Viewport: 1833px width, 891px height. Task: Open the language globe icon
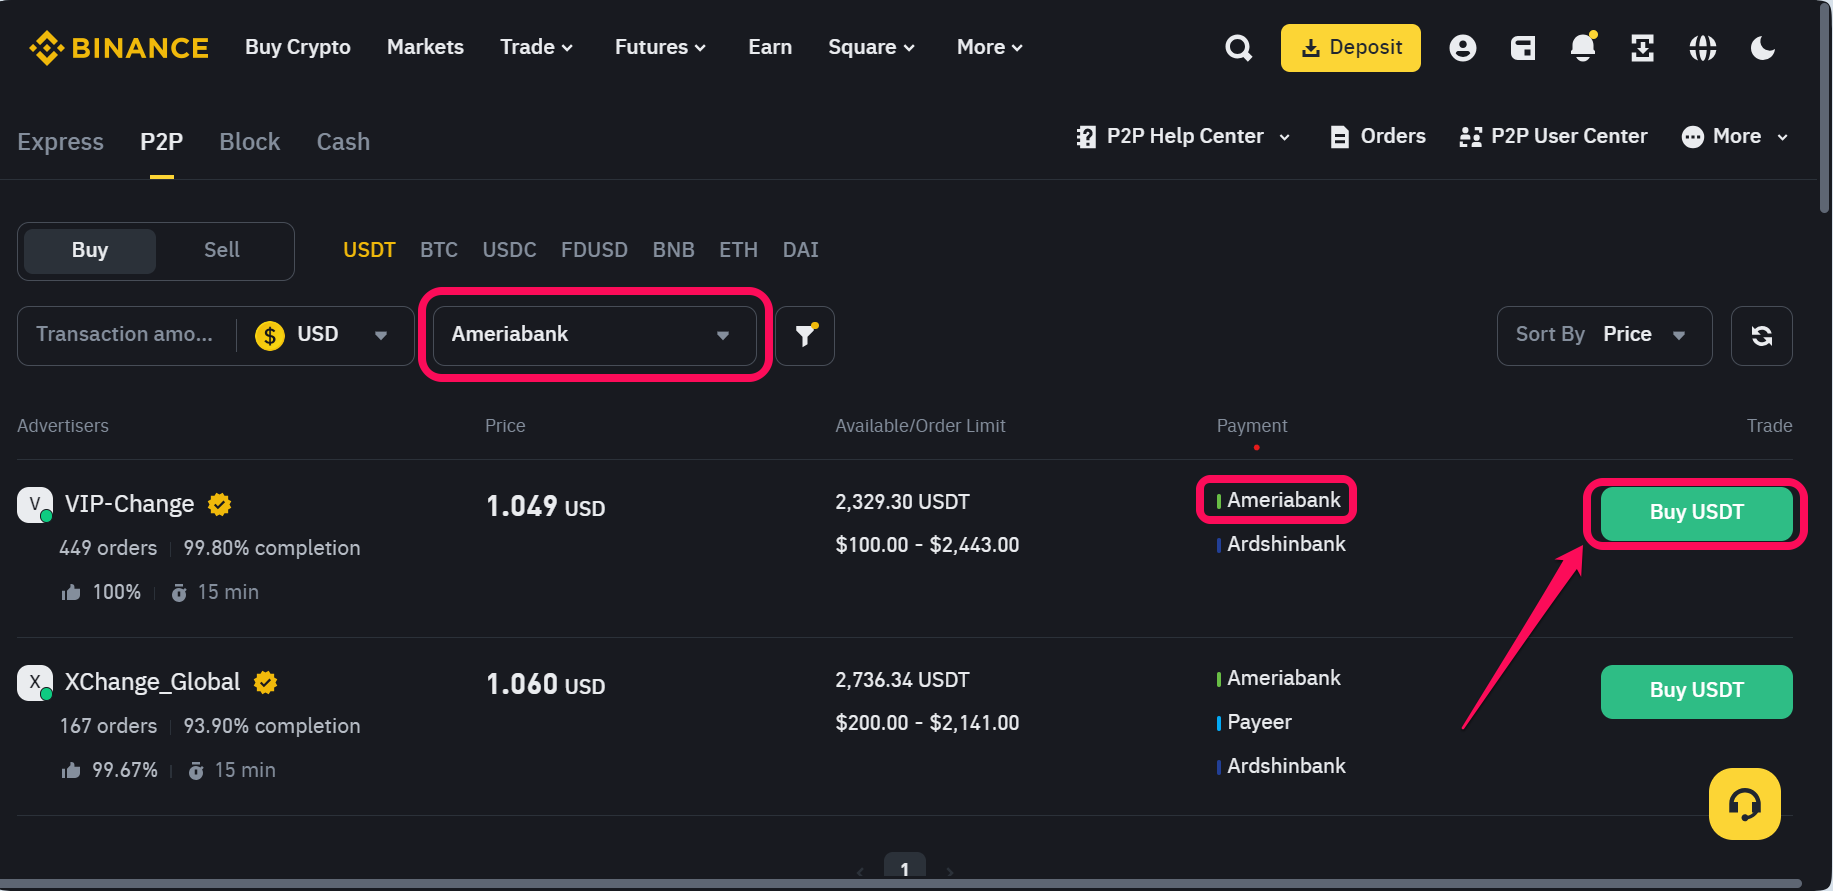[1703, 48]
